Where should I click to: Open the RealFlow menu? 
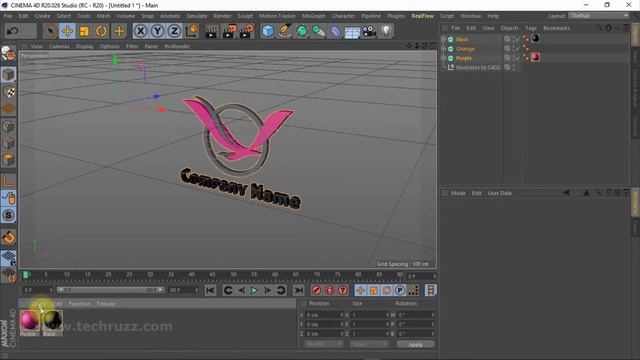tap(422, 16)
